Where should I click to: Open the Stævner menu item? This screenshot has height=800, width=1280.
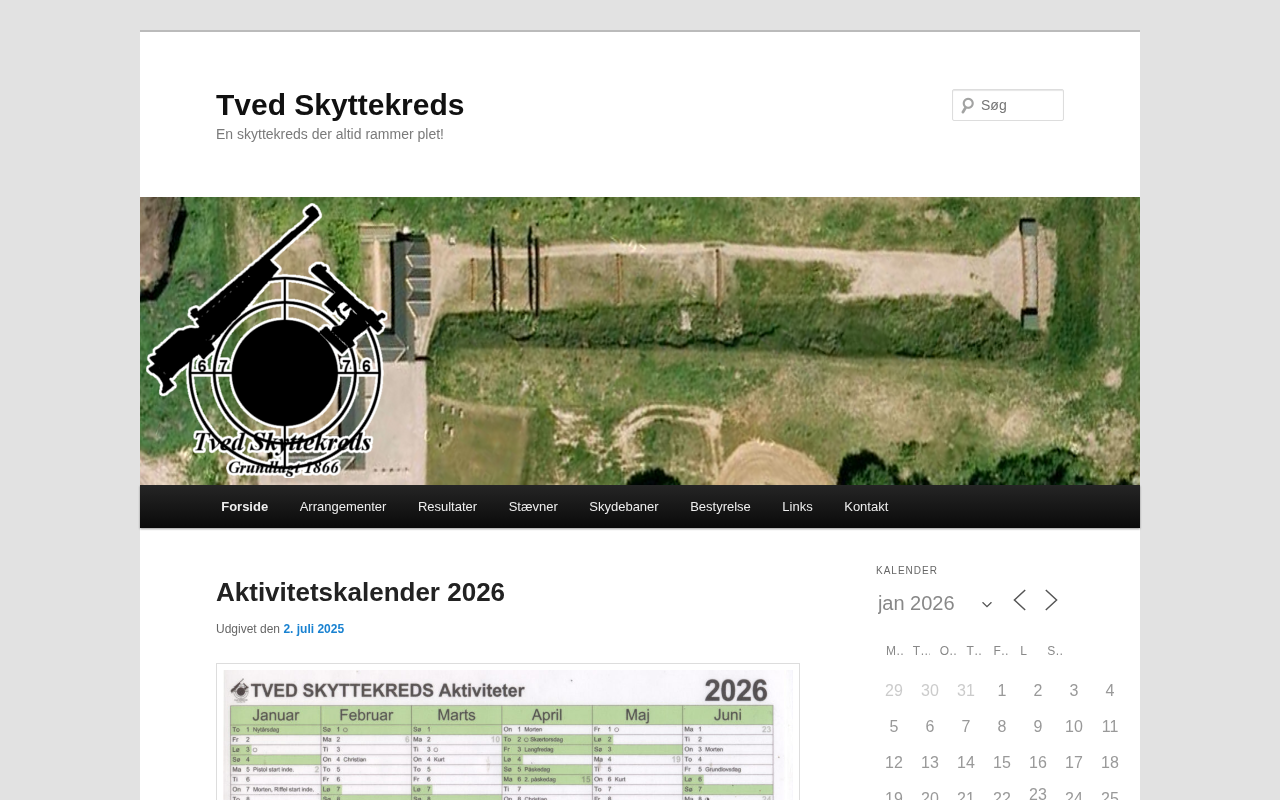click(x=533, y=507)
